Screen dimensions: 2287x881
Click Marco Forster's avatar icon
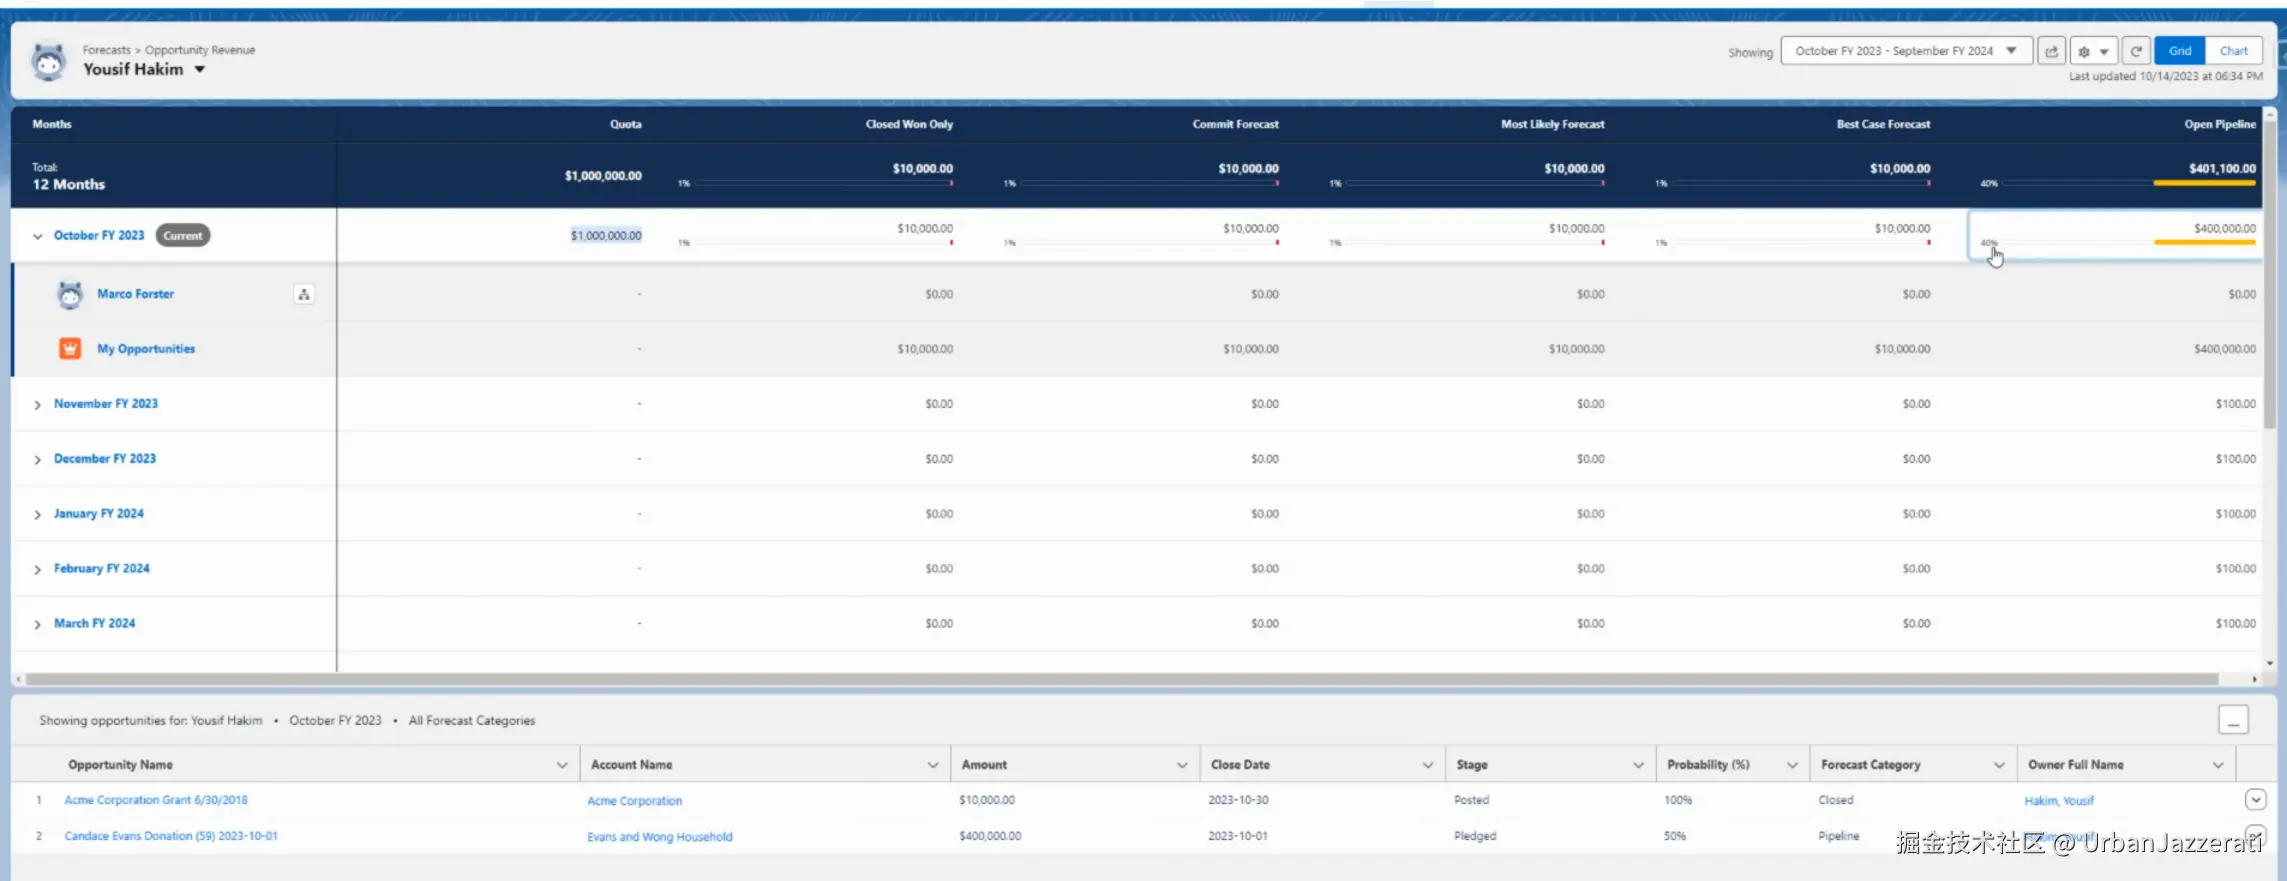point(70,294)
